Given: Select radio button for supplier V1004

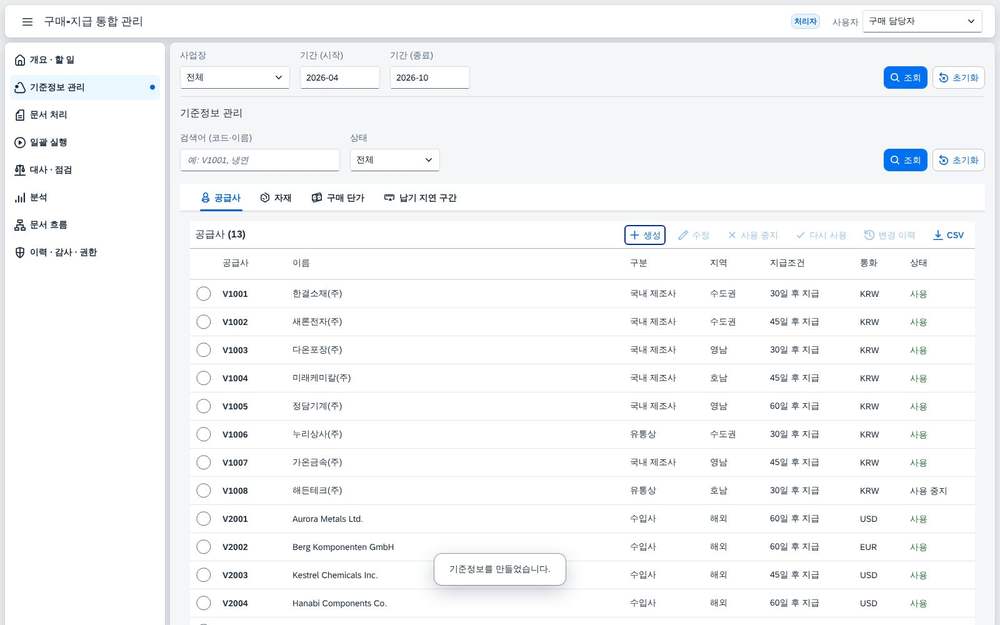Looking at the screenshot, I should pos(203,378).
